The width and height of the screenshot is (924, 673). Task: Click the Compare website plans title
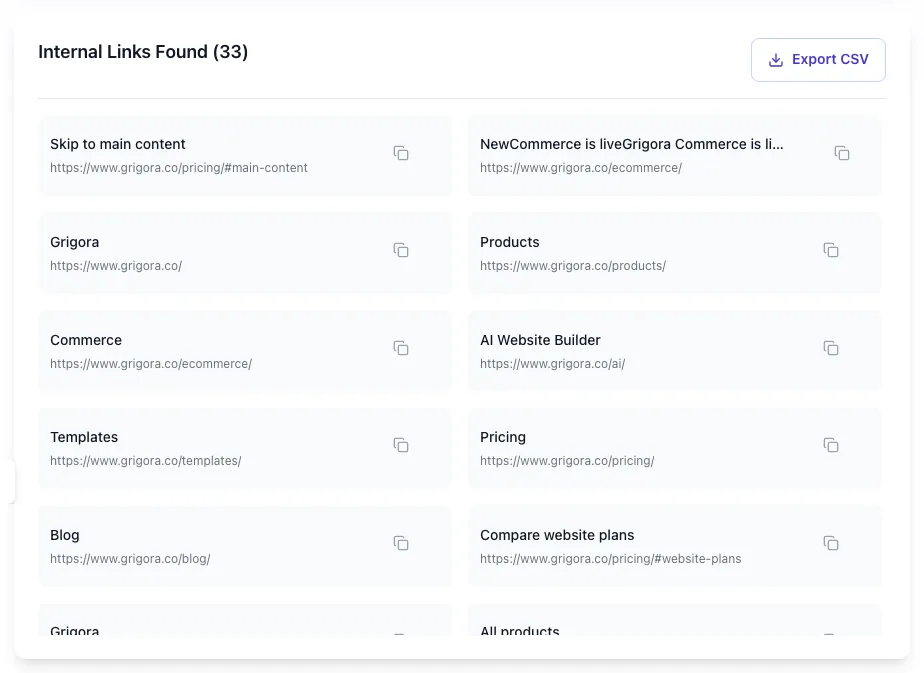coord(557,535)
